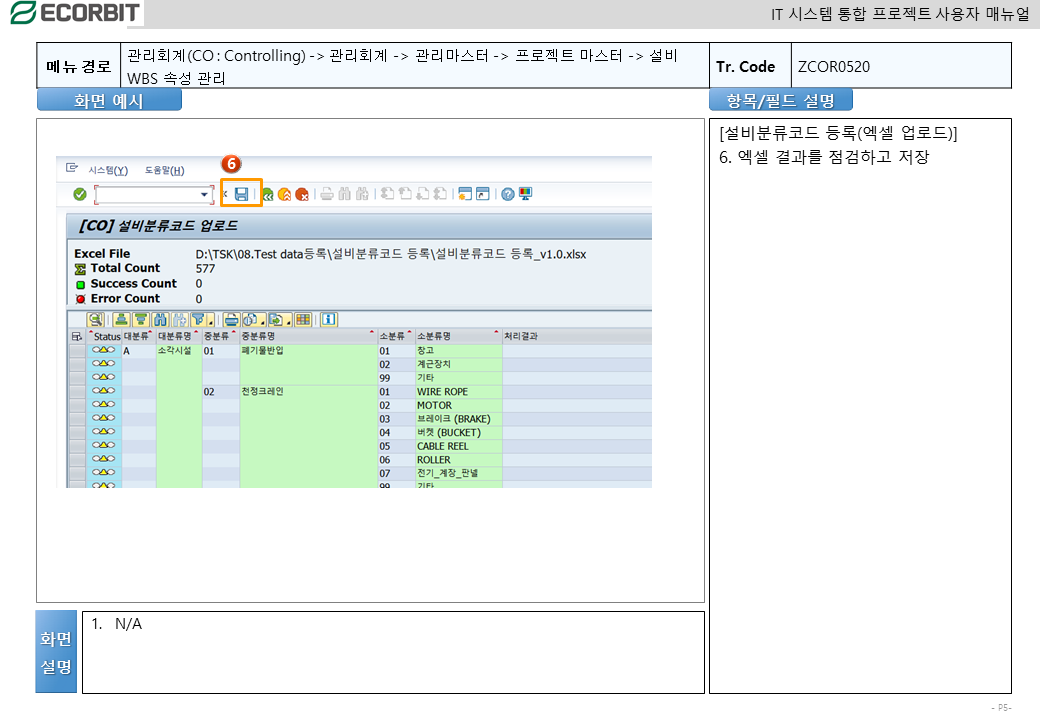Expand the ALV export dropdown arrow

289,321
